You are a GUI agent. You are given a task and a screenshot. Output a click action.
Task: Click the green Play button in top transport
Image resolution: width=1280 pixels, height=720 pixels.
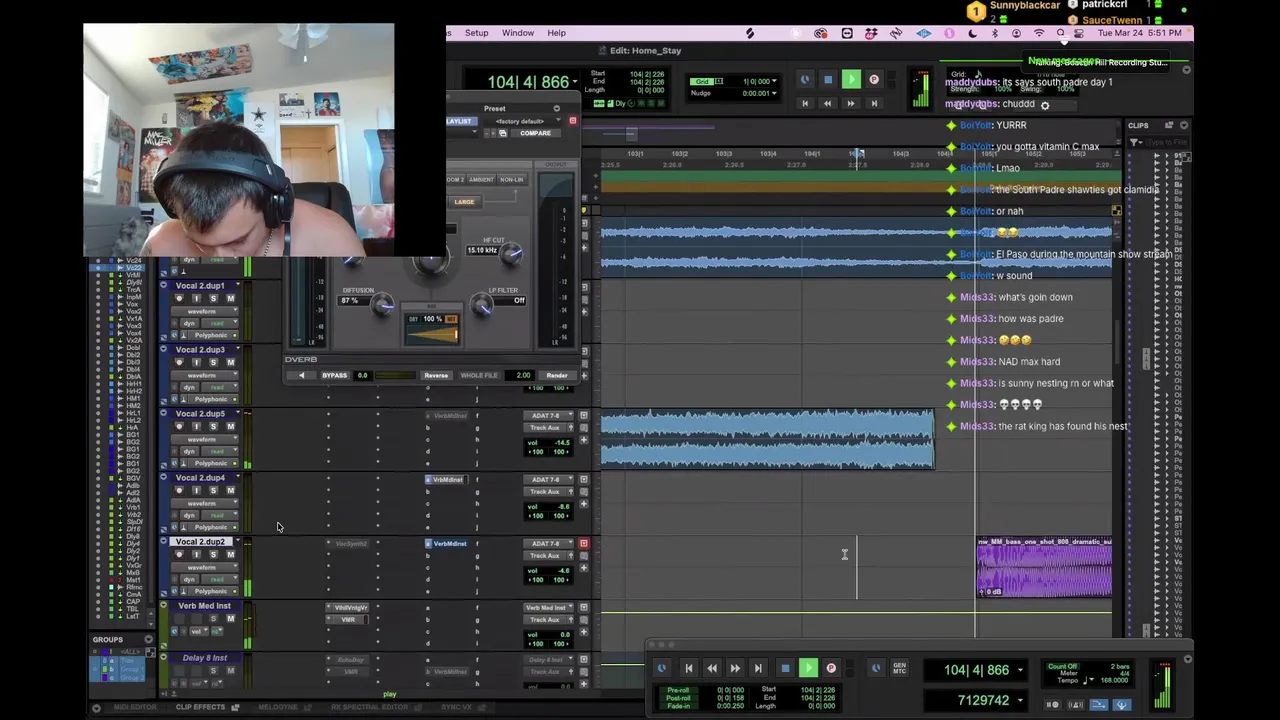click(851, 80)
